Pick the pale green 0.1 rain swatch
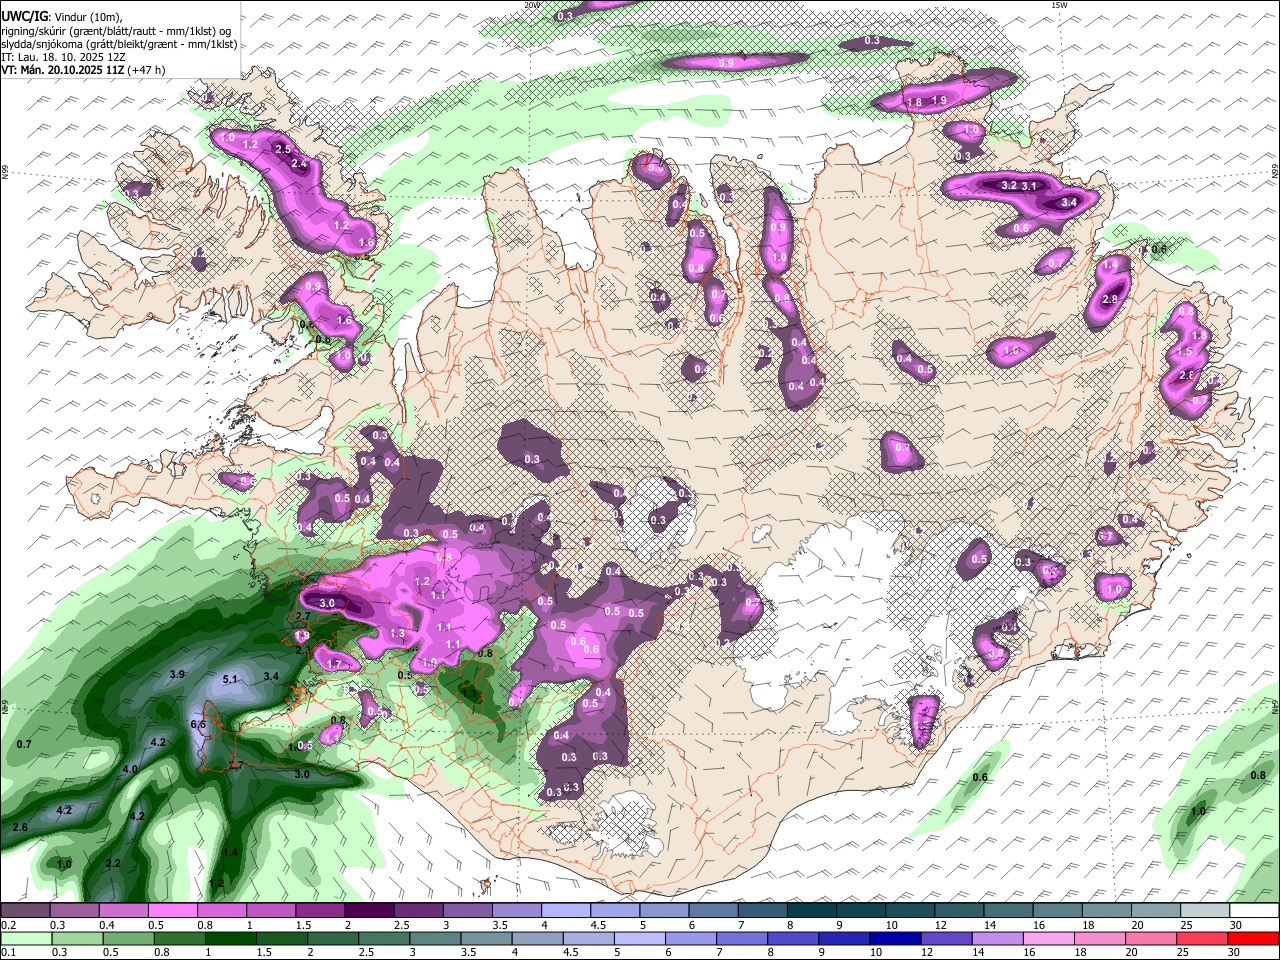The height and width of the screenshot is (960, 1280). [x=26, y=938]
